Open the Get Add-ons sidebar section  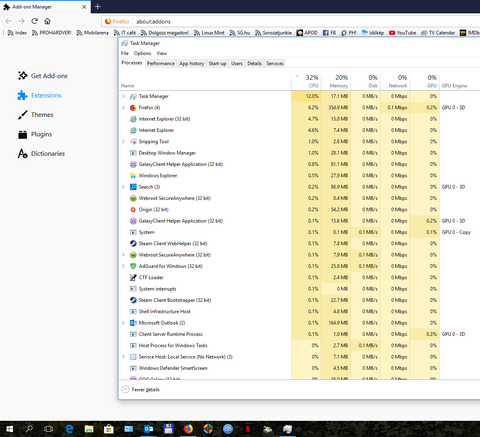[43, 76]
